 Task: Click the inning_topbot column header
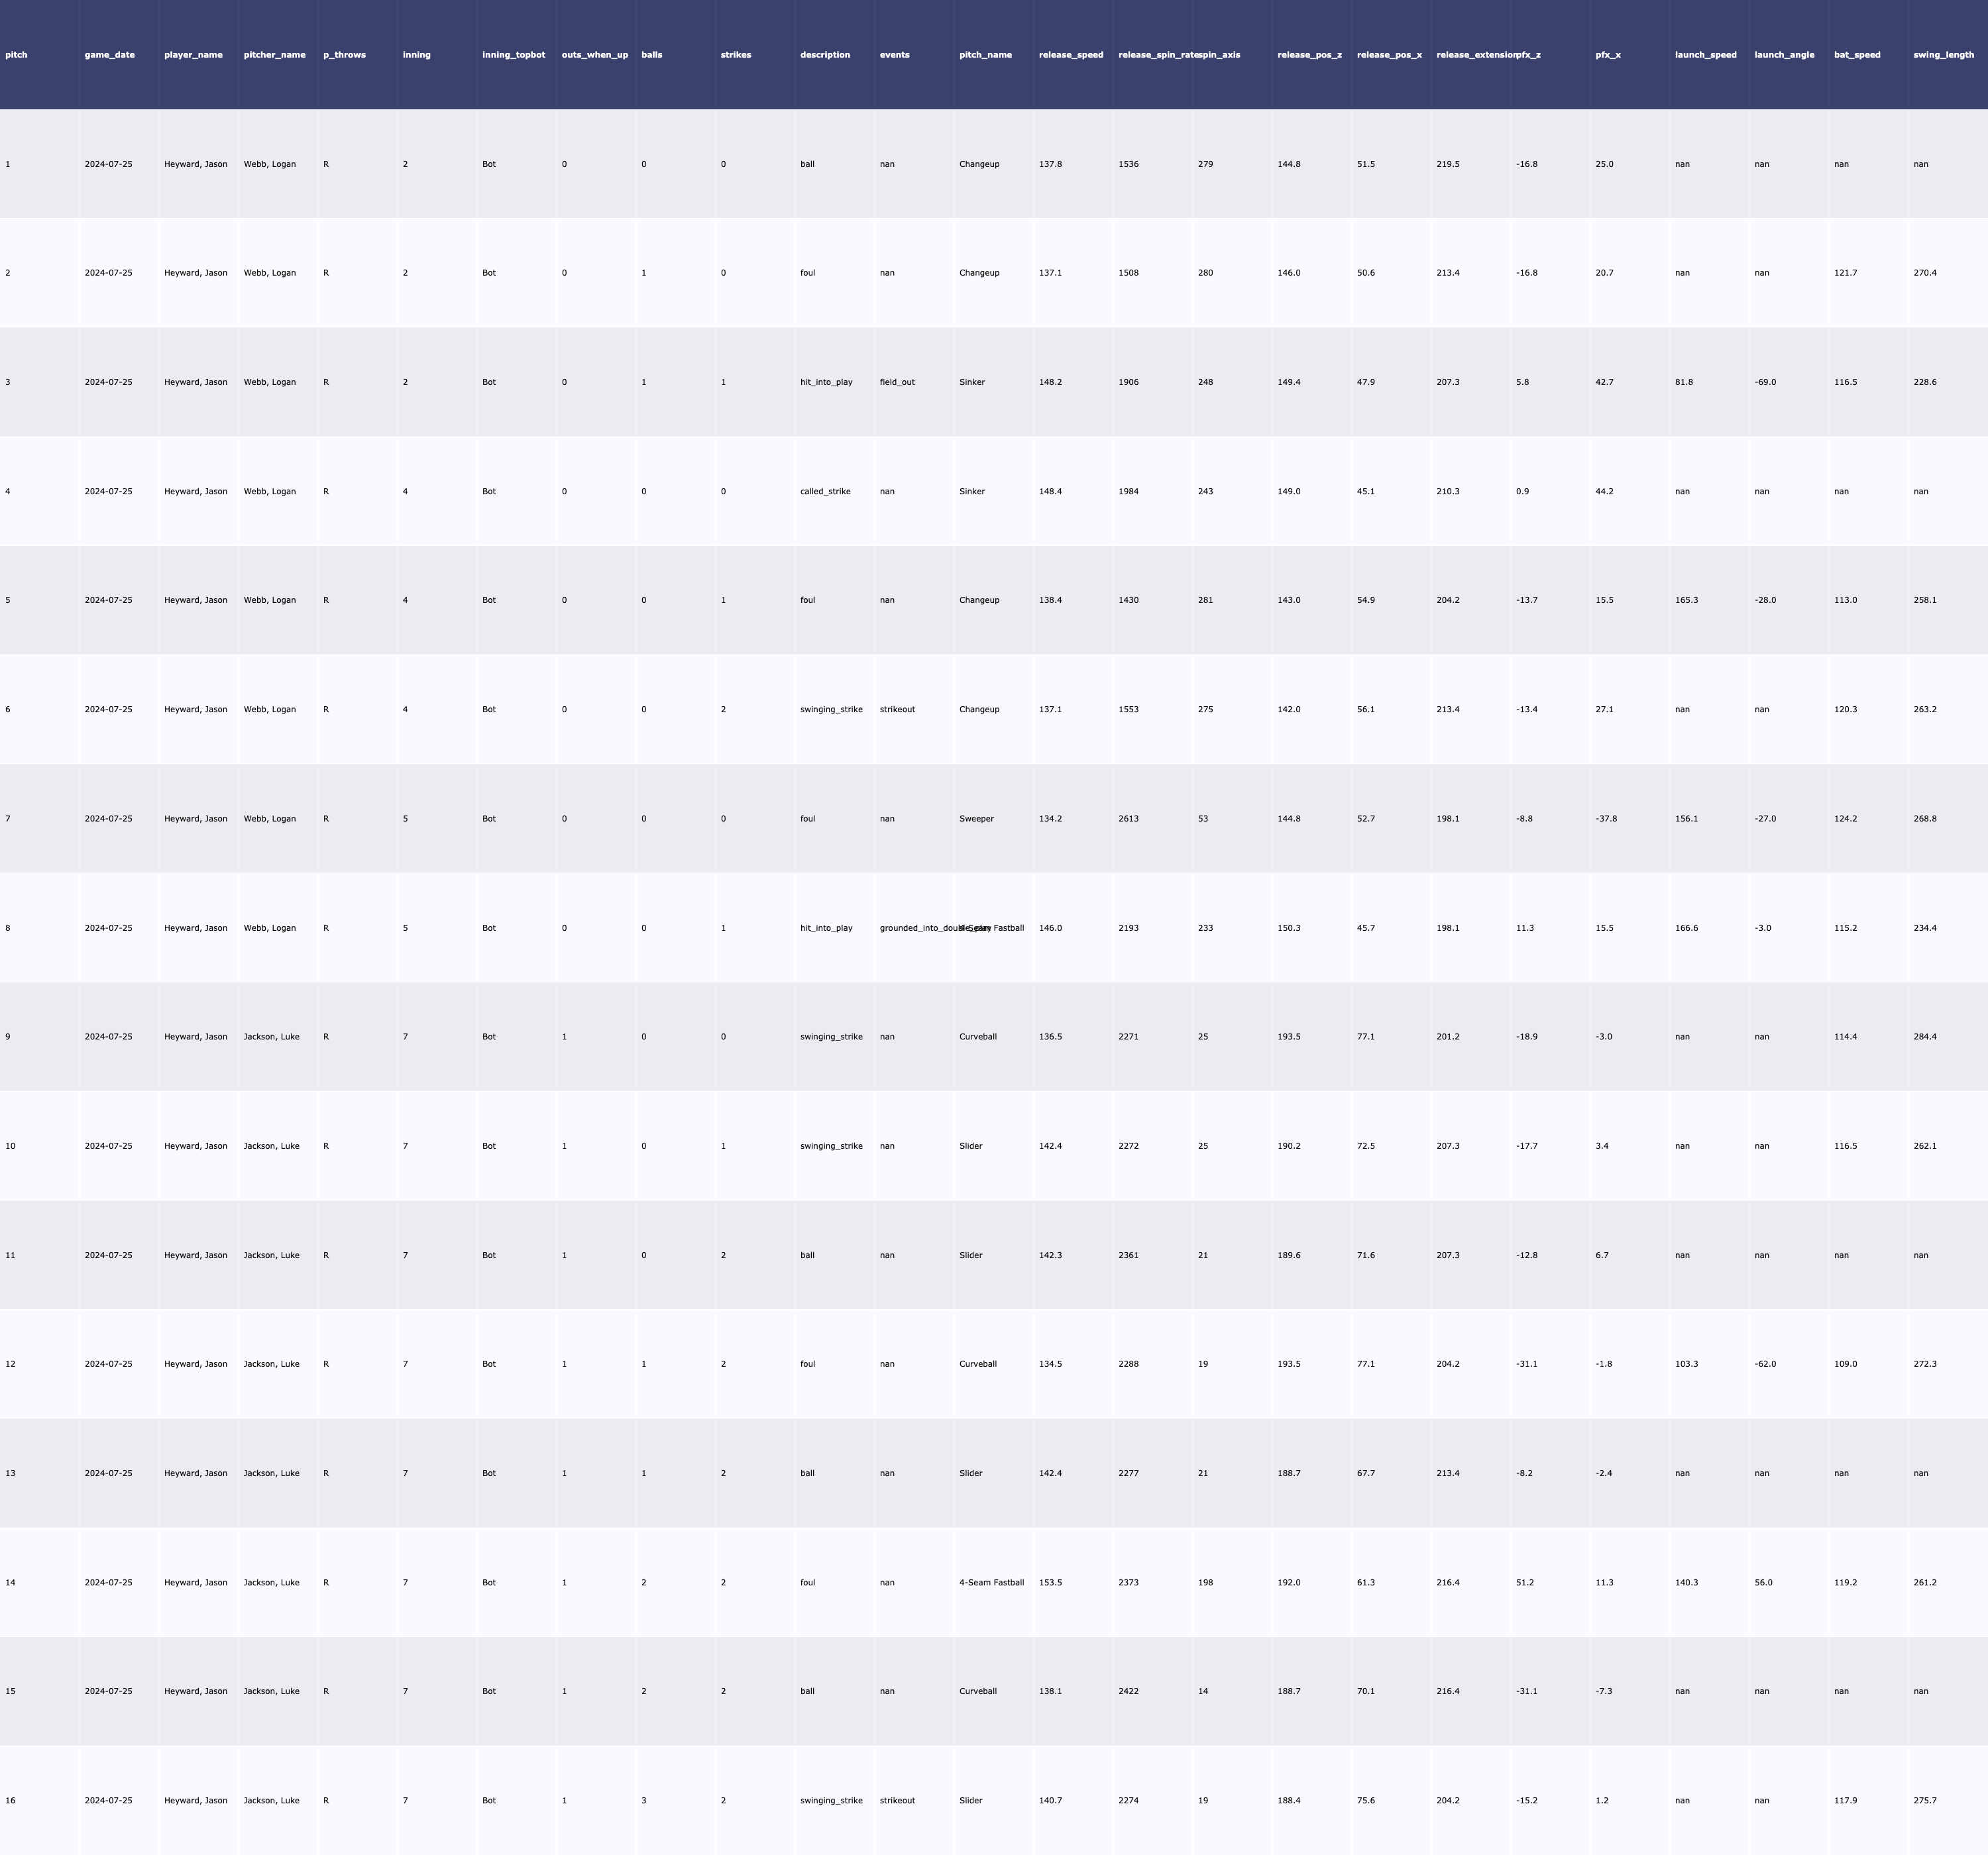point(513,55)
